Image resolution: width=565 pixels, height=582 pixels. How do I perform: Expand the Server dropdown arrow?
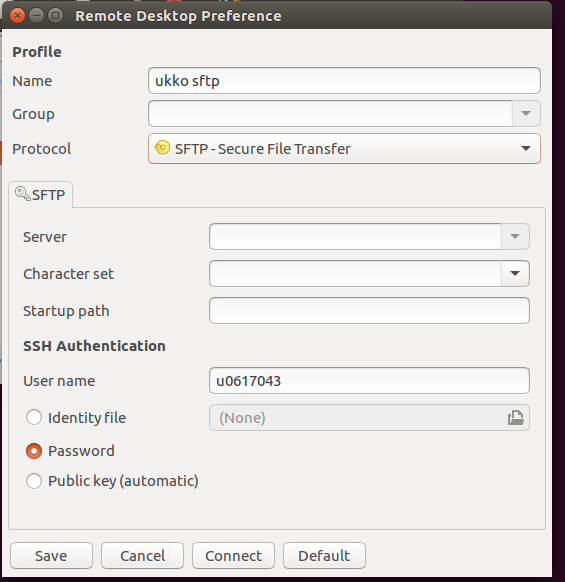pyautogui.click(x=515, y=236)
